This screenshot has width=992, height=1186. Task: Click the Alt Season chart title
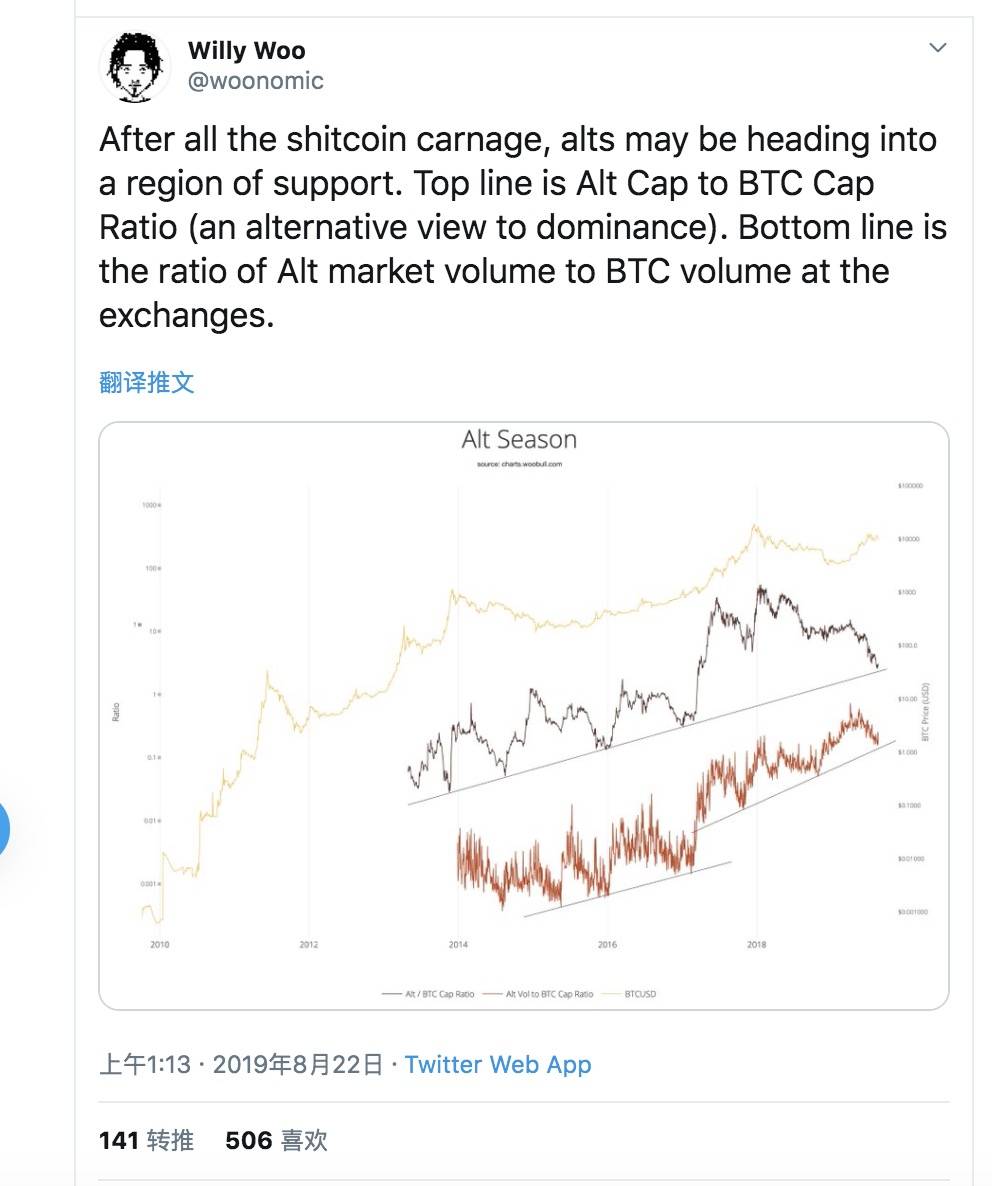click(519, 439)
